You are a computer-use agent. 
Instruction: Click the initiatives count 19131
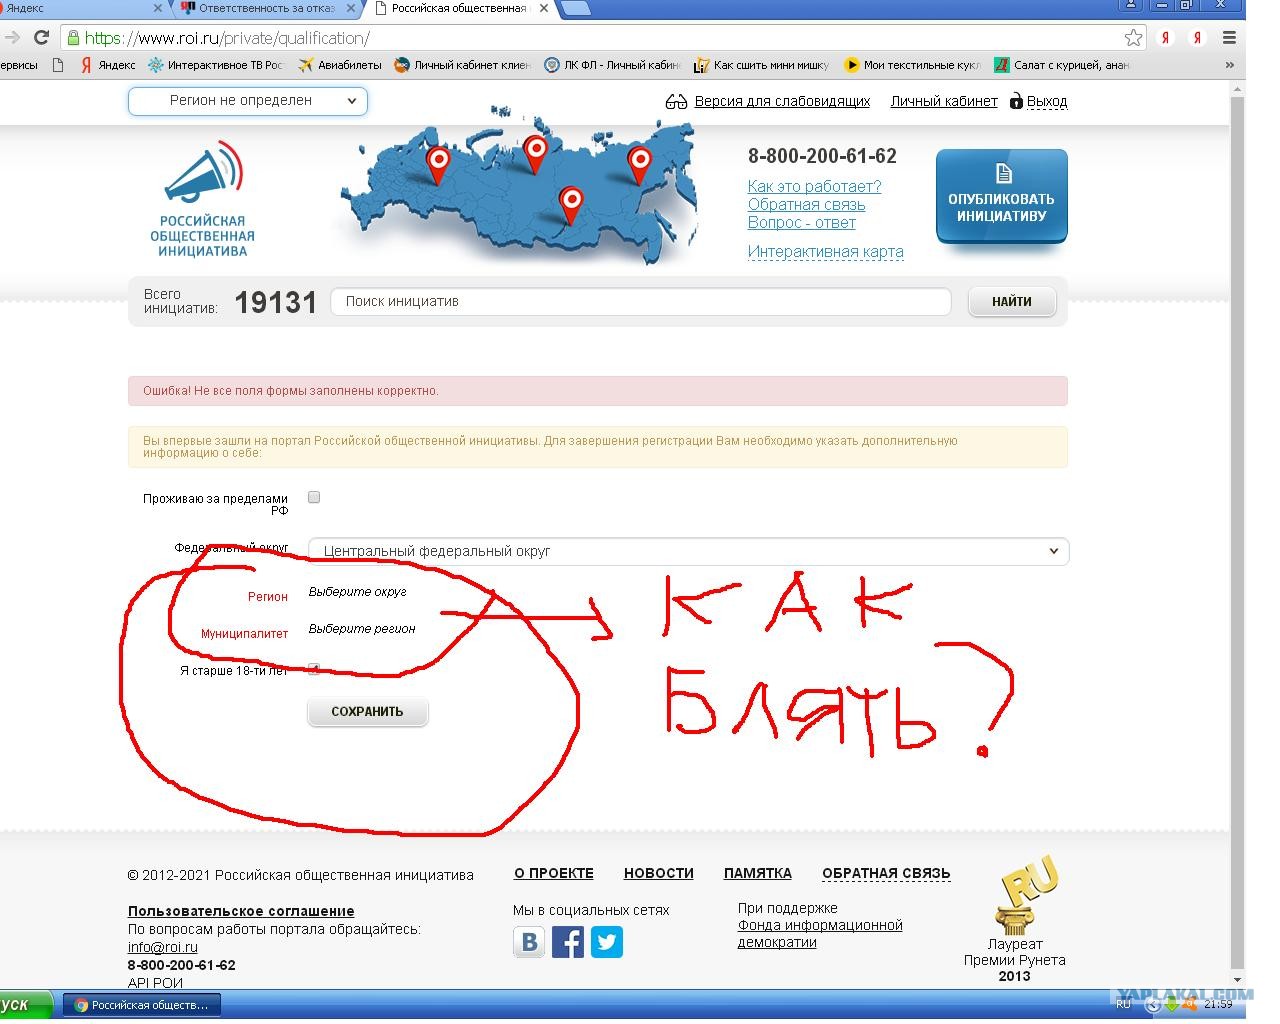tap(275, 302)
